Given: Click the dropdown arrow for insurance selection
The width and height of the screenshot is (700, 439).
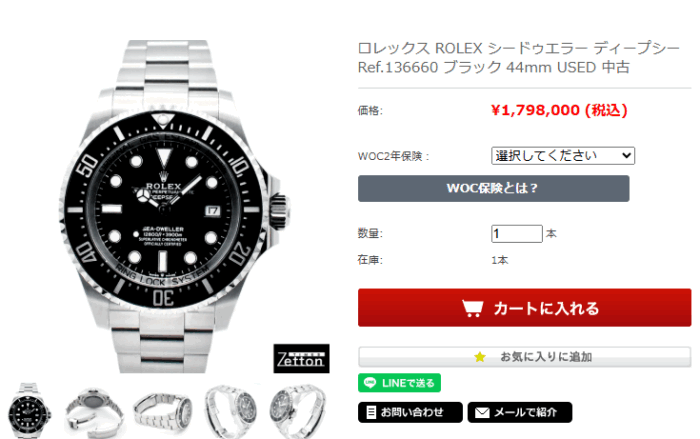Looking at the screenshot, I should pos(626,156).
